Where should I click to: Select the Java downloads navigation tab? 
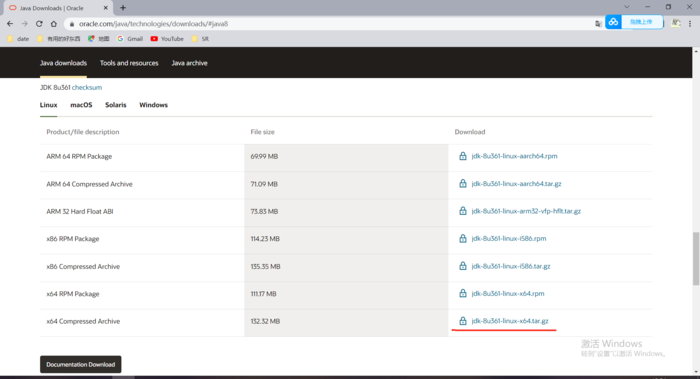[x=63, y=63]
